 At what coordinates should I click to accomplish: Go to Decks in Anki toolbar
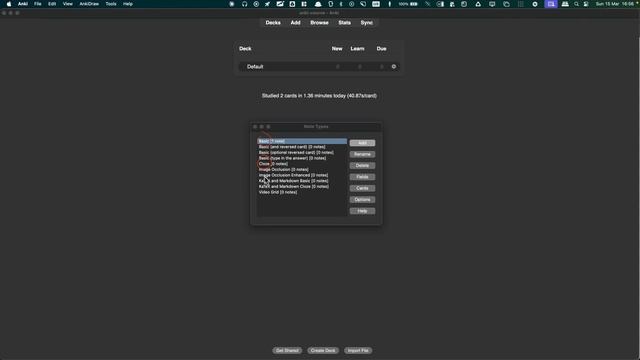[x=273, y=23]
